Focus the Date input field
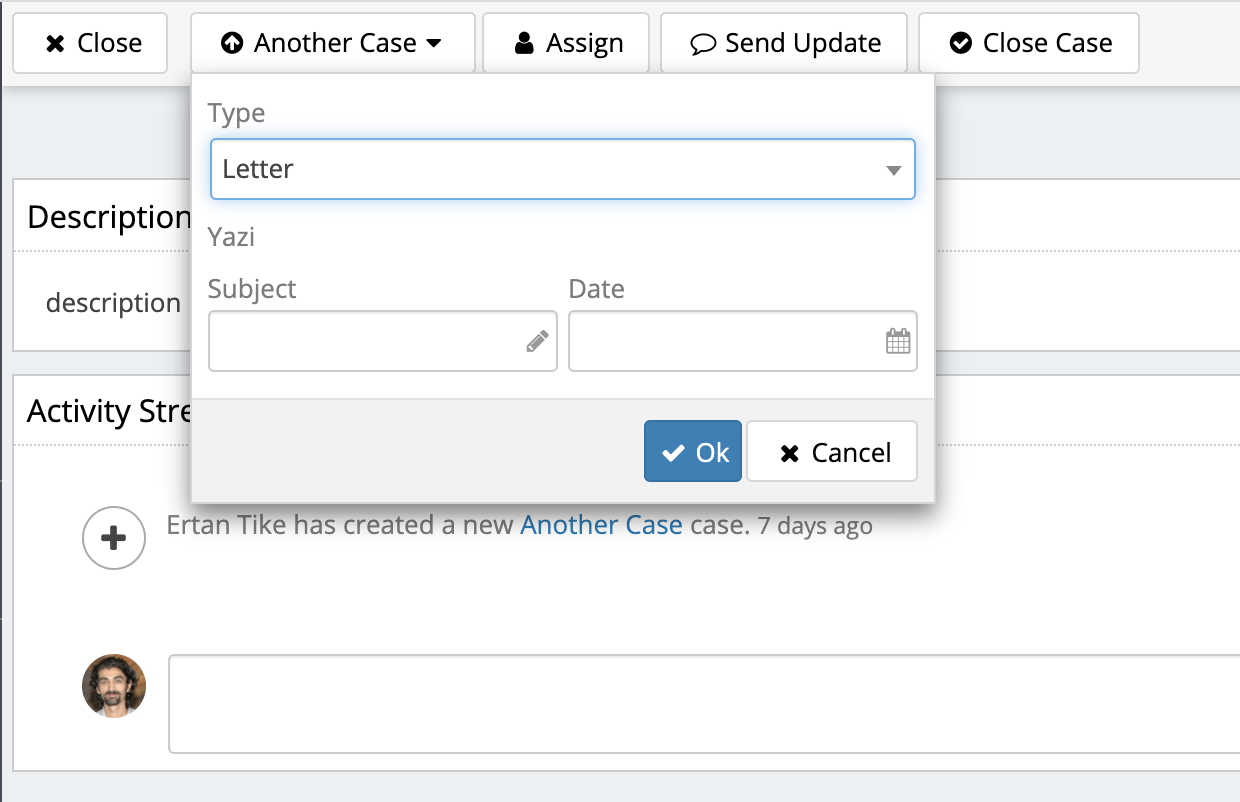The height and width of the screenshot is (802, 1240). coord(742,341)
